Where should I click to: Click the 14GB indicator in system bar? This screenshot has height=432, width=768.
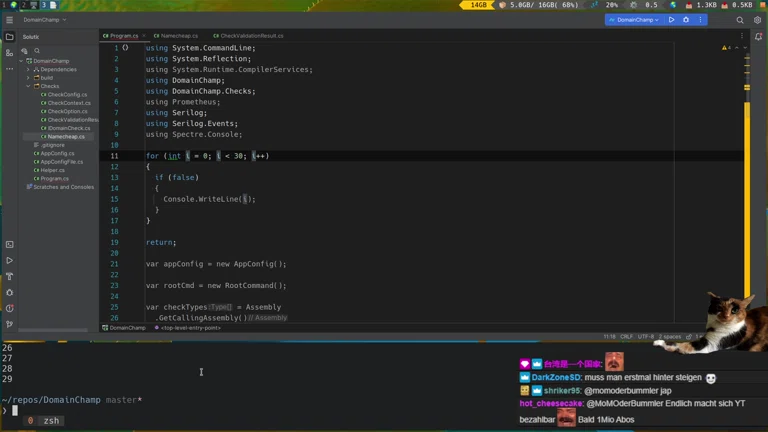tap(478, 5)
